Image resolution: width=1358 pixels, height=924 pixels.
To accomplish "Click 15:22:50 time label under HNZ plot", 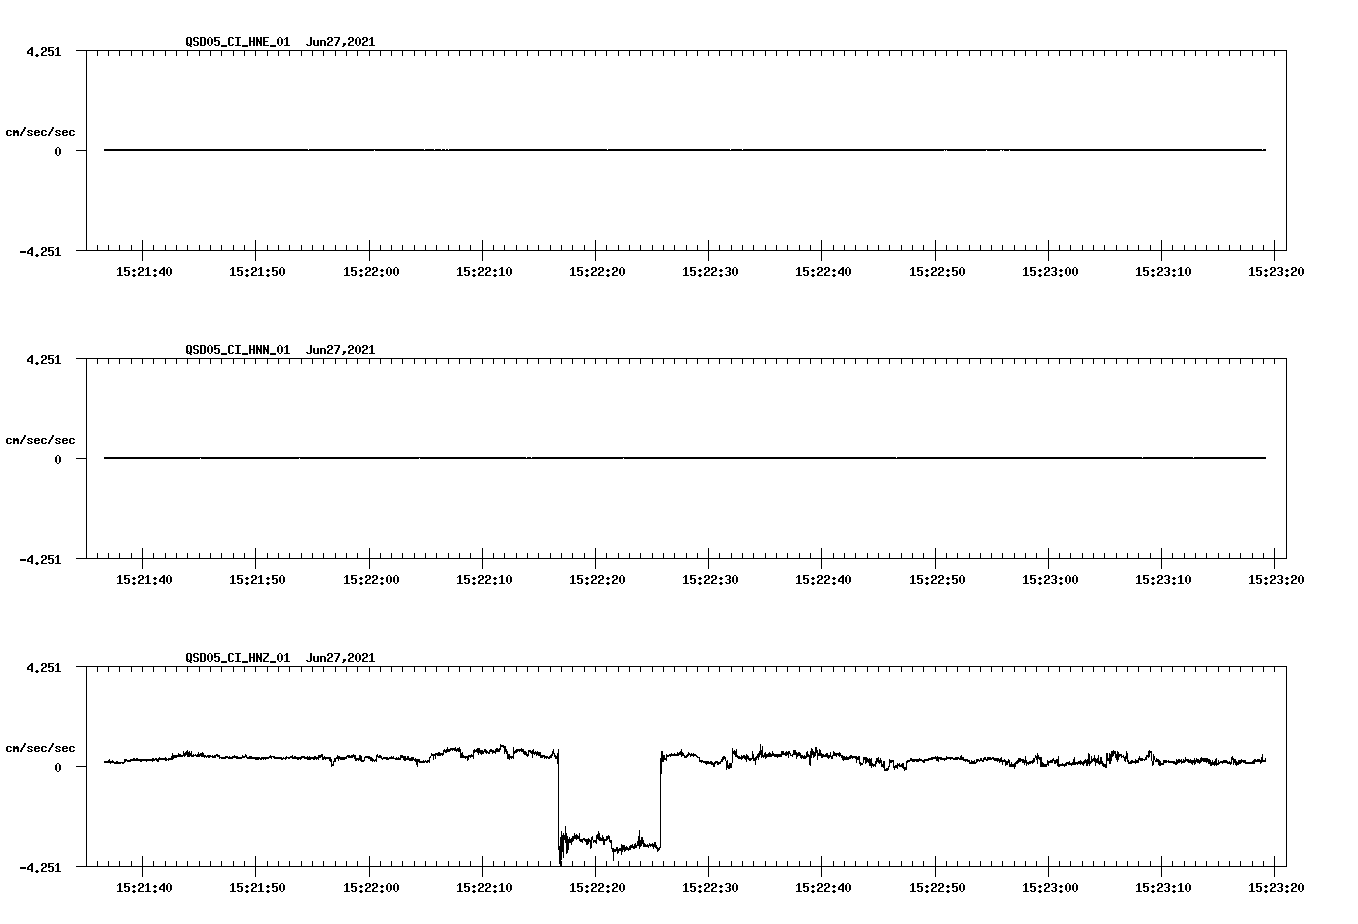I will (x=937, y=887).
